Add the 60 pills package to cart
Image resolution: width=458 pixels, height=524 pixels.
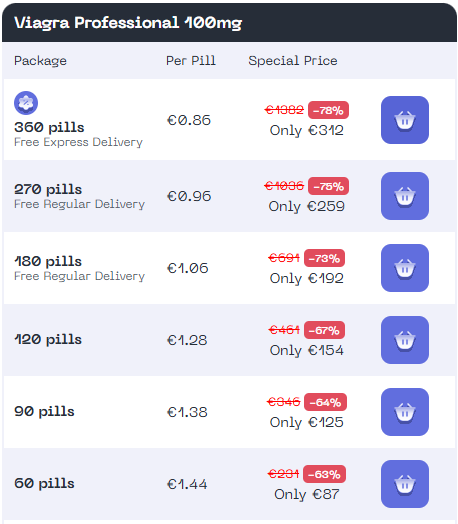coord(405,484)
